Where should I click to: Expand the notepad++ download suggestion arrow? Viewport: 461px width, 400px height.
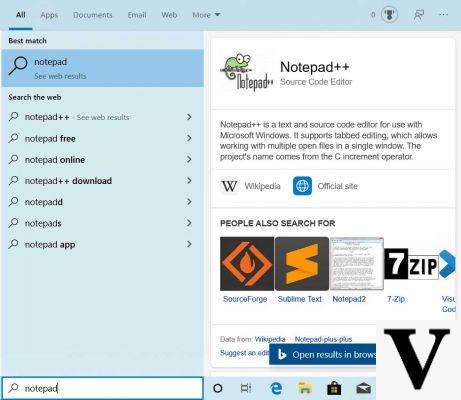(189, 181)
